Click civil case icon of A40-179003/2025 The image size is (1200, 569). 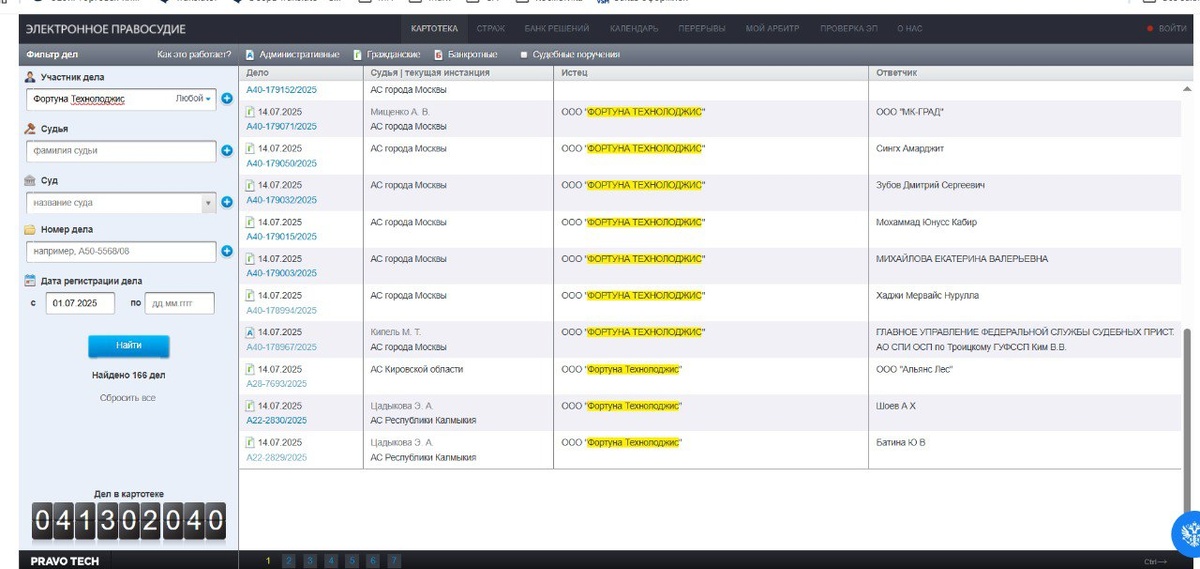click(251, 259)
